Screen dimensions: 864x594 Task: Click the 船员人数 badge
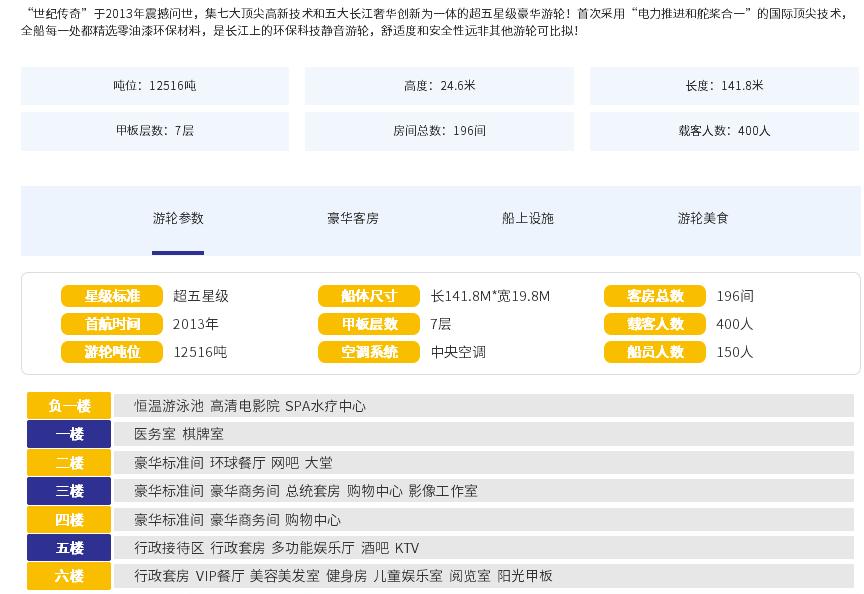coord(655,352)
